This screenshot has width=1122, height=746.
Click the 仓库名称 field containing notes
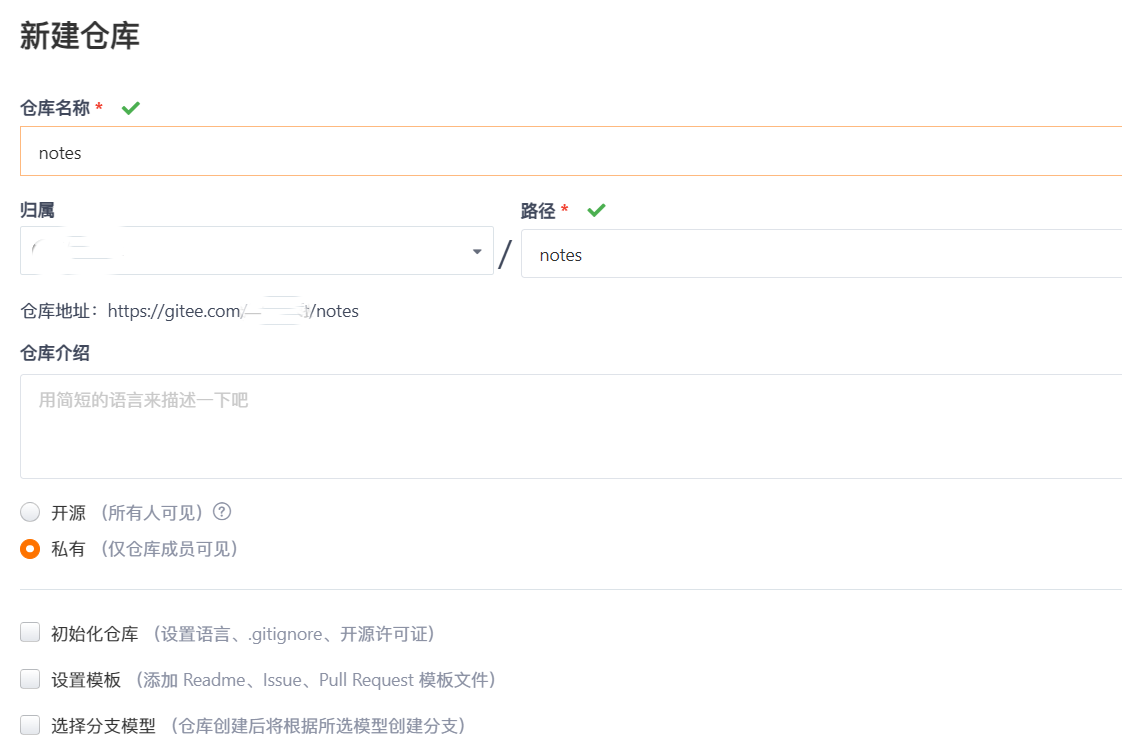[400, 151]
